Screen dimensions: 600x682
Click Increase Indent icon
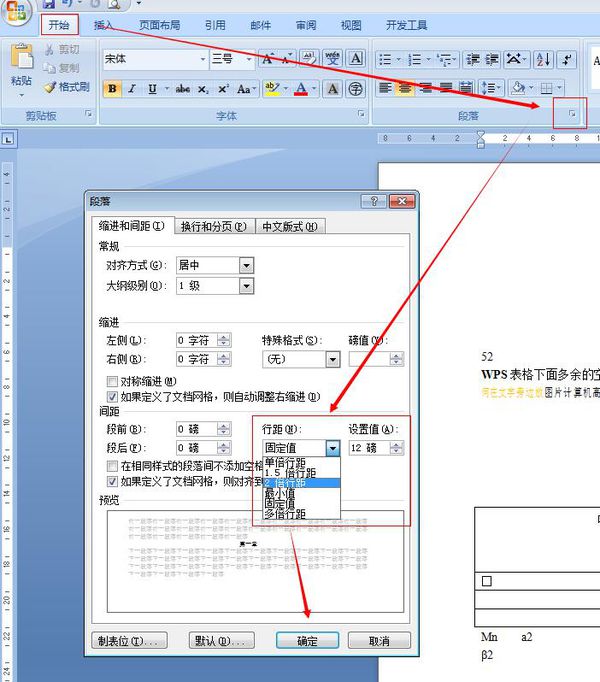coord(492,59)
